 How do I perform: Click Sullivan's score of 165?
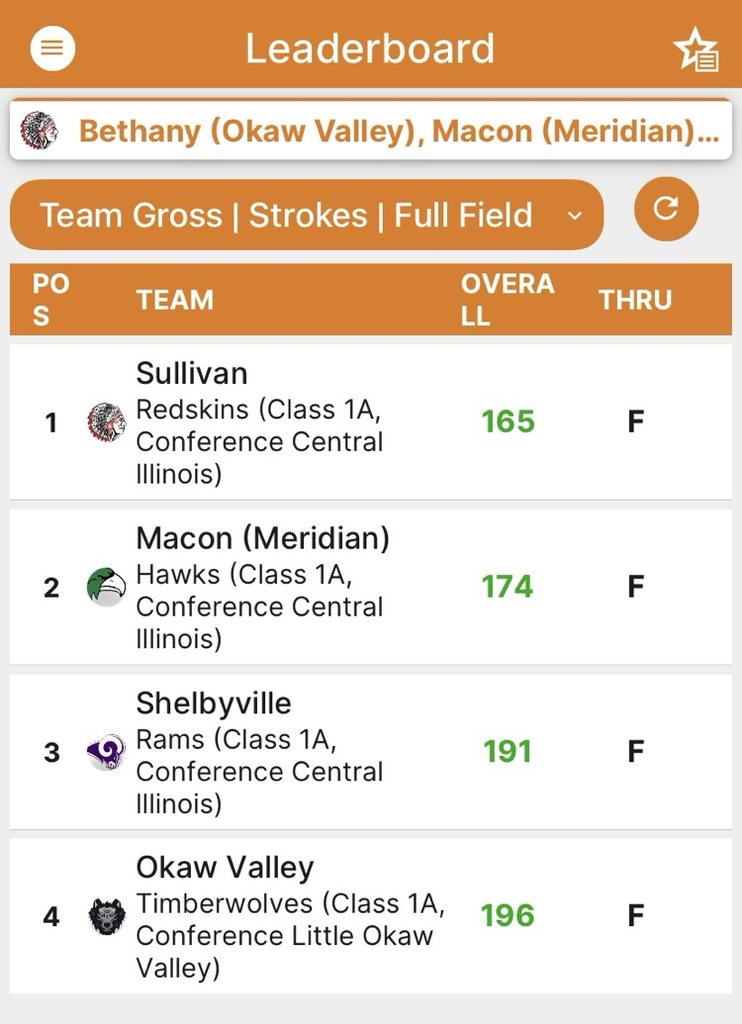pyautogui.click(x=508, y=421)
